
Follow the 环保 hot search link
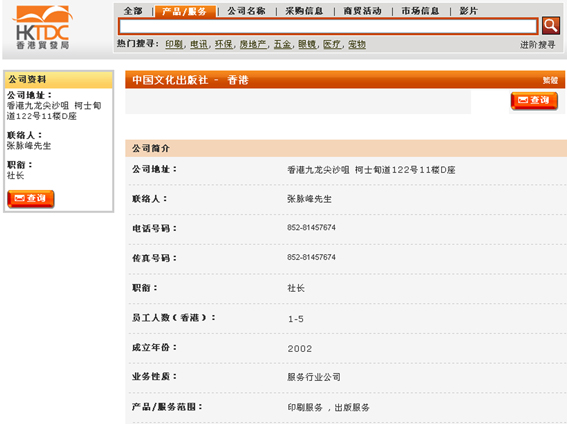coord(223,44)
